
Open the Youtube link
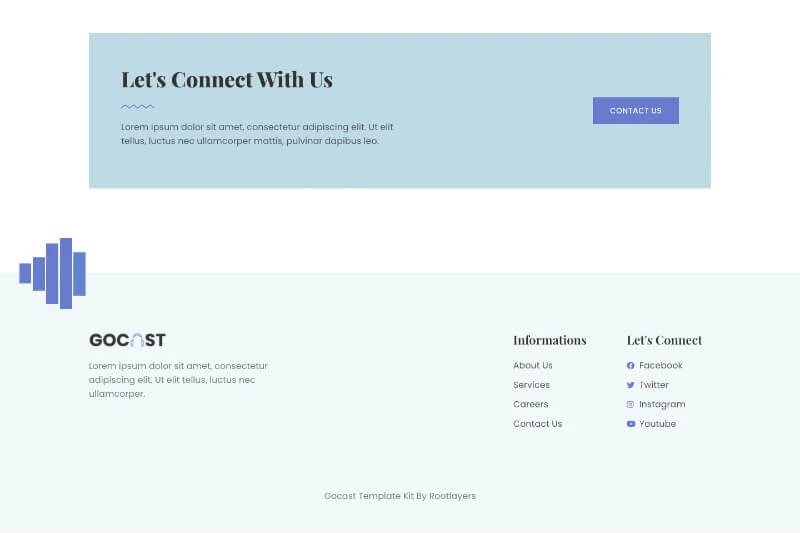[x=658, y=424]
